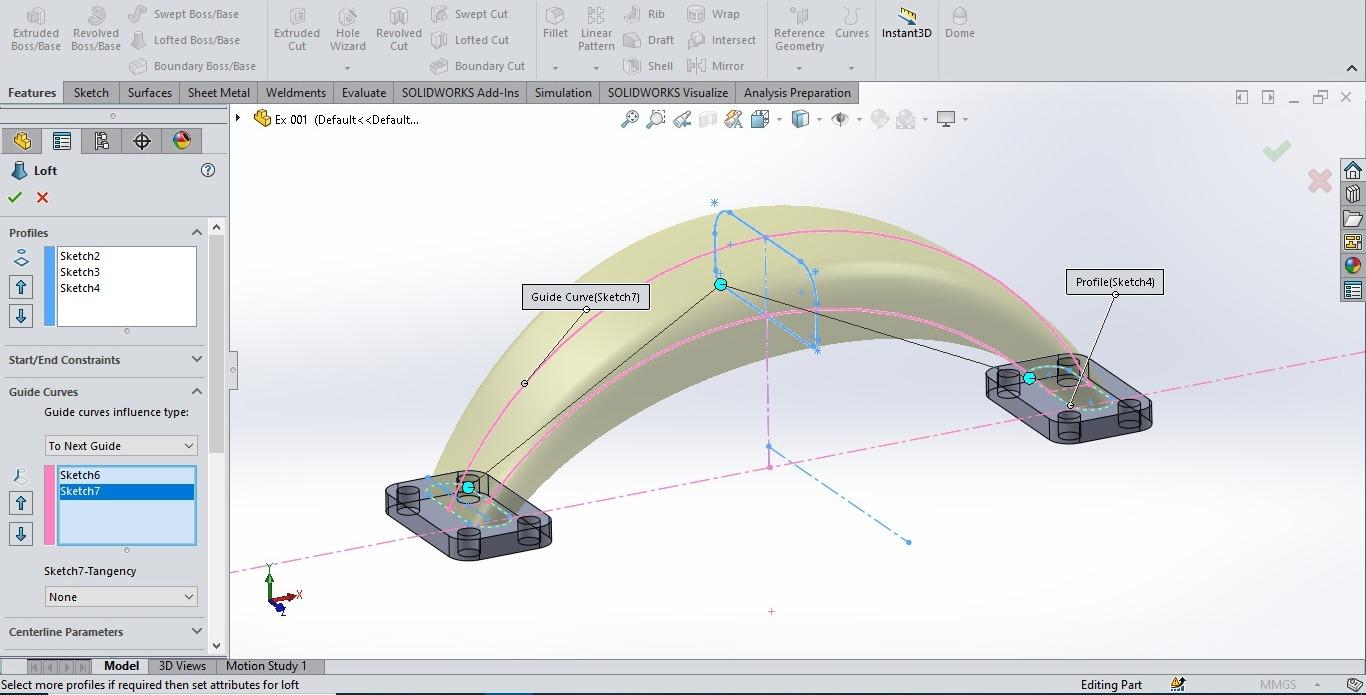Open the Motion Study 1 tab

[266, 666]
